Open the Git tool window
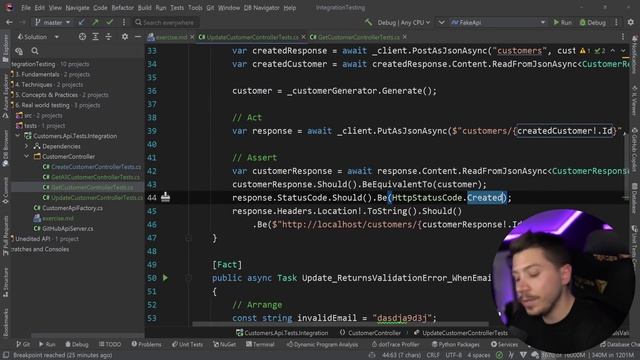640x360 pixels. pos(23,344)
